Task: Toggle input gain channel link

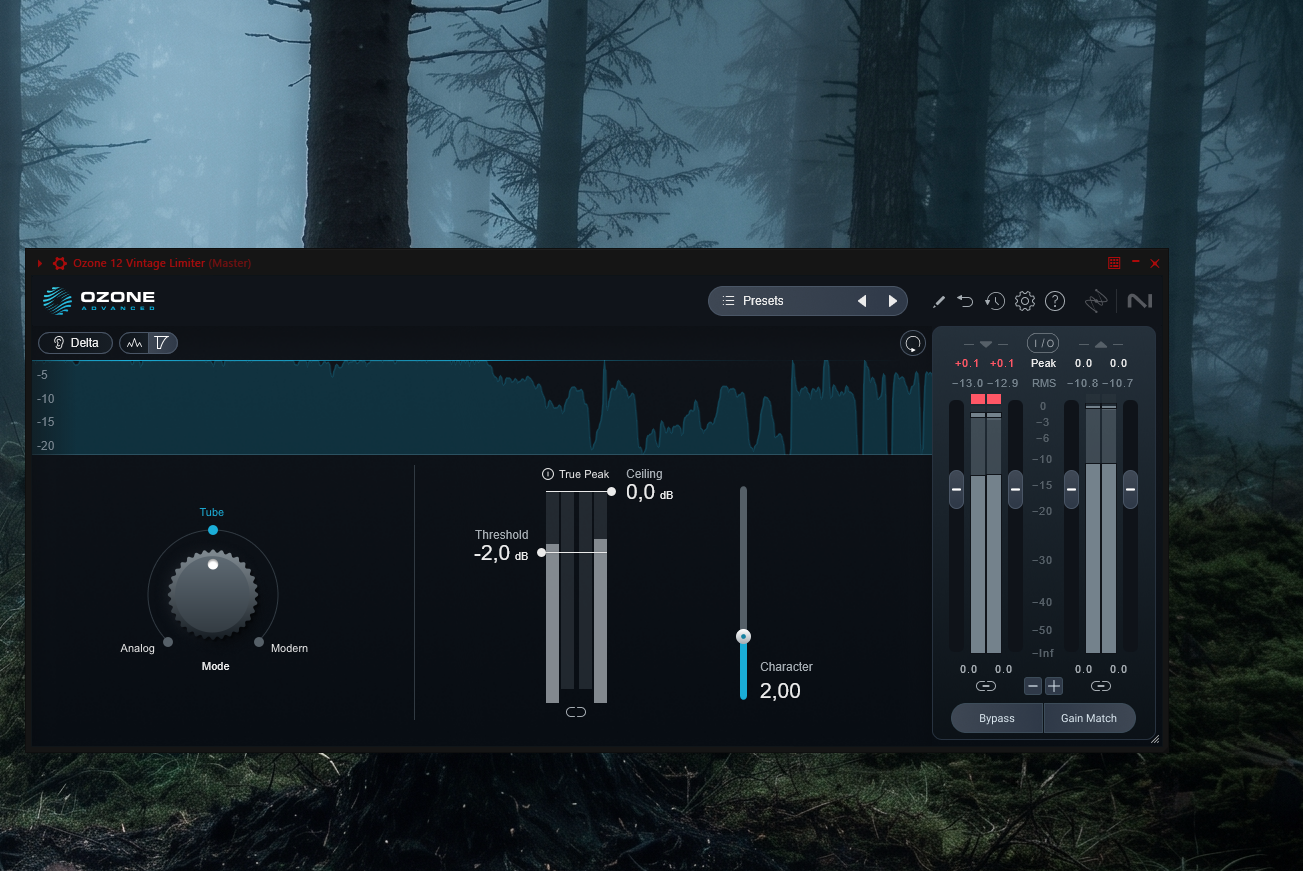Action: (986, 687)
